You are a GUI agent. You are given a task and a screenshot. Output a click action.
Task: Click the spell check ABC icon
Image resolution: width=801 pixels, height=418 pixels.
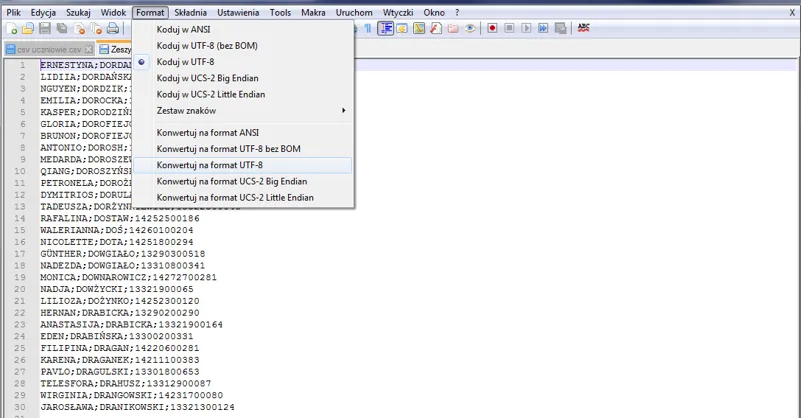tap(583, 29)
